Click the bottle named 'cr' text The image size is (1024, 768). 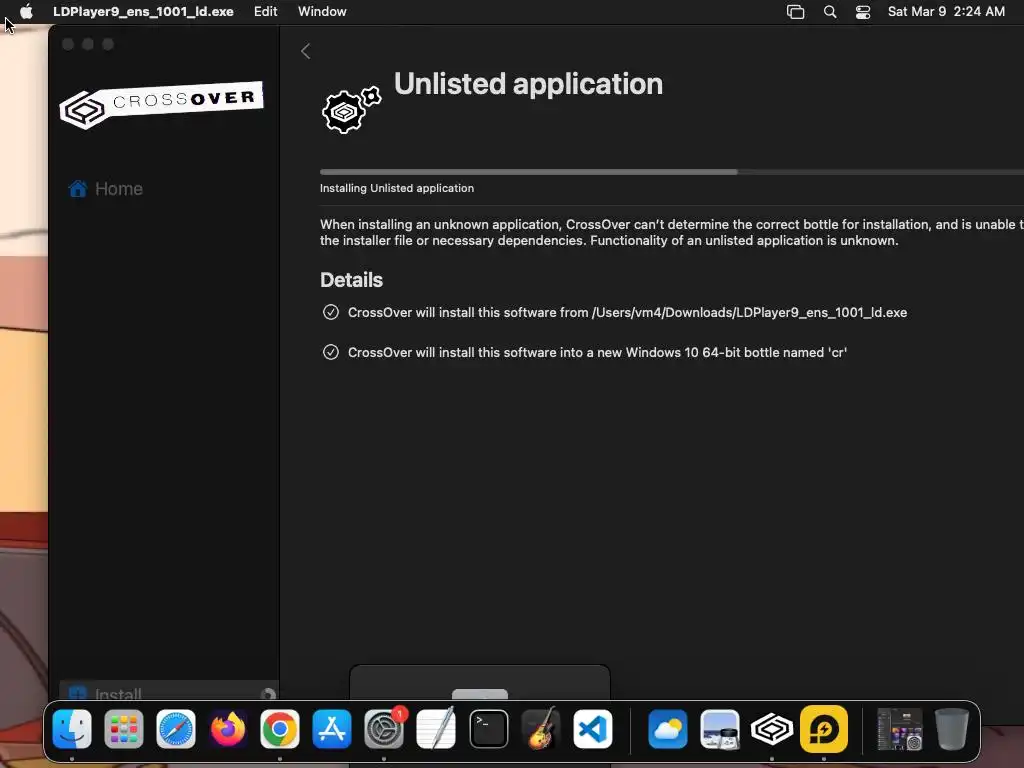click(597, 352)
